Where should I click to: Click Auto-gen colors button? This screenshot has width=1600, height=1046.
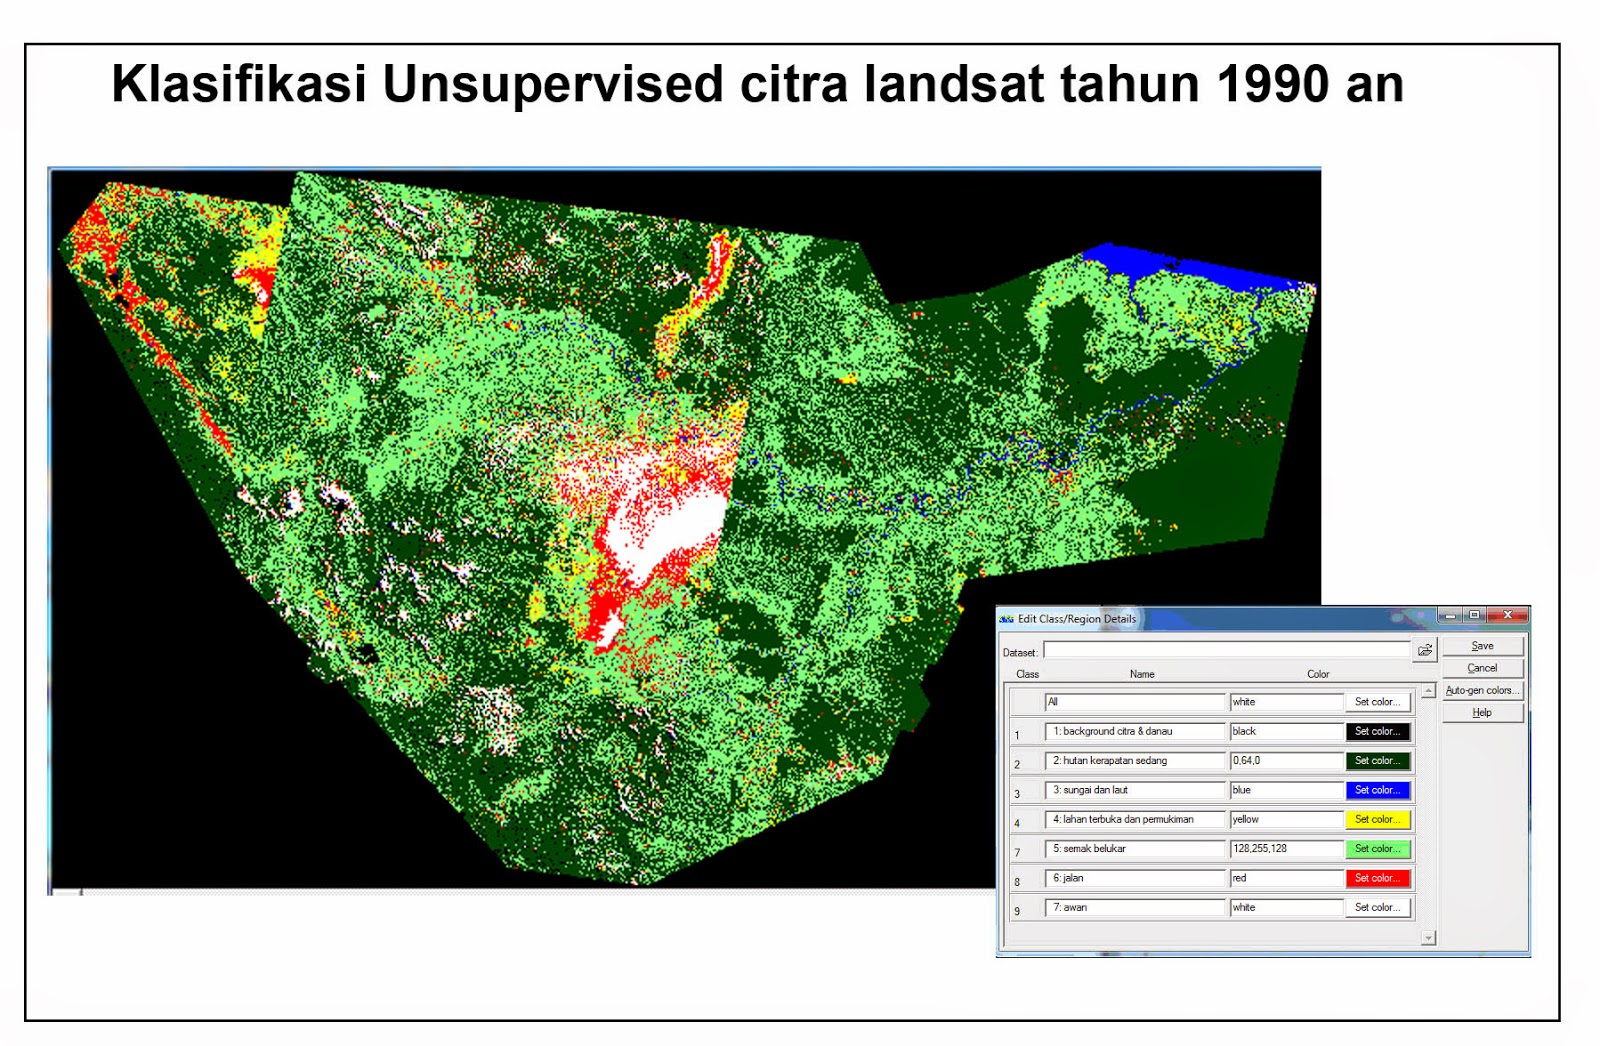click(1481, 690)
